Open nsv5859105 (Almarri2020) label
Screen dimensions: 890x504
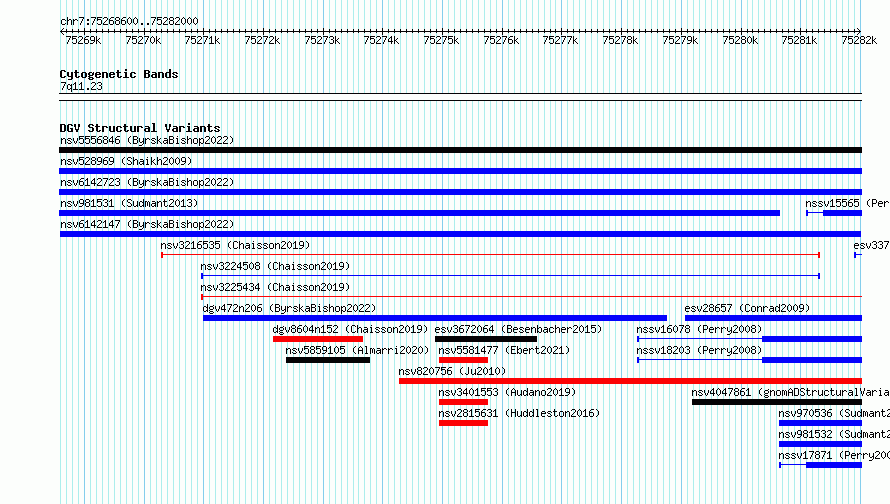pos(357,350)
